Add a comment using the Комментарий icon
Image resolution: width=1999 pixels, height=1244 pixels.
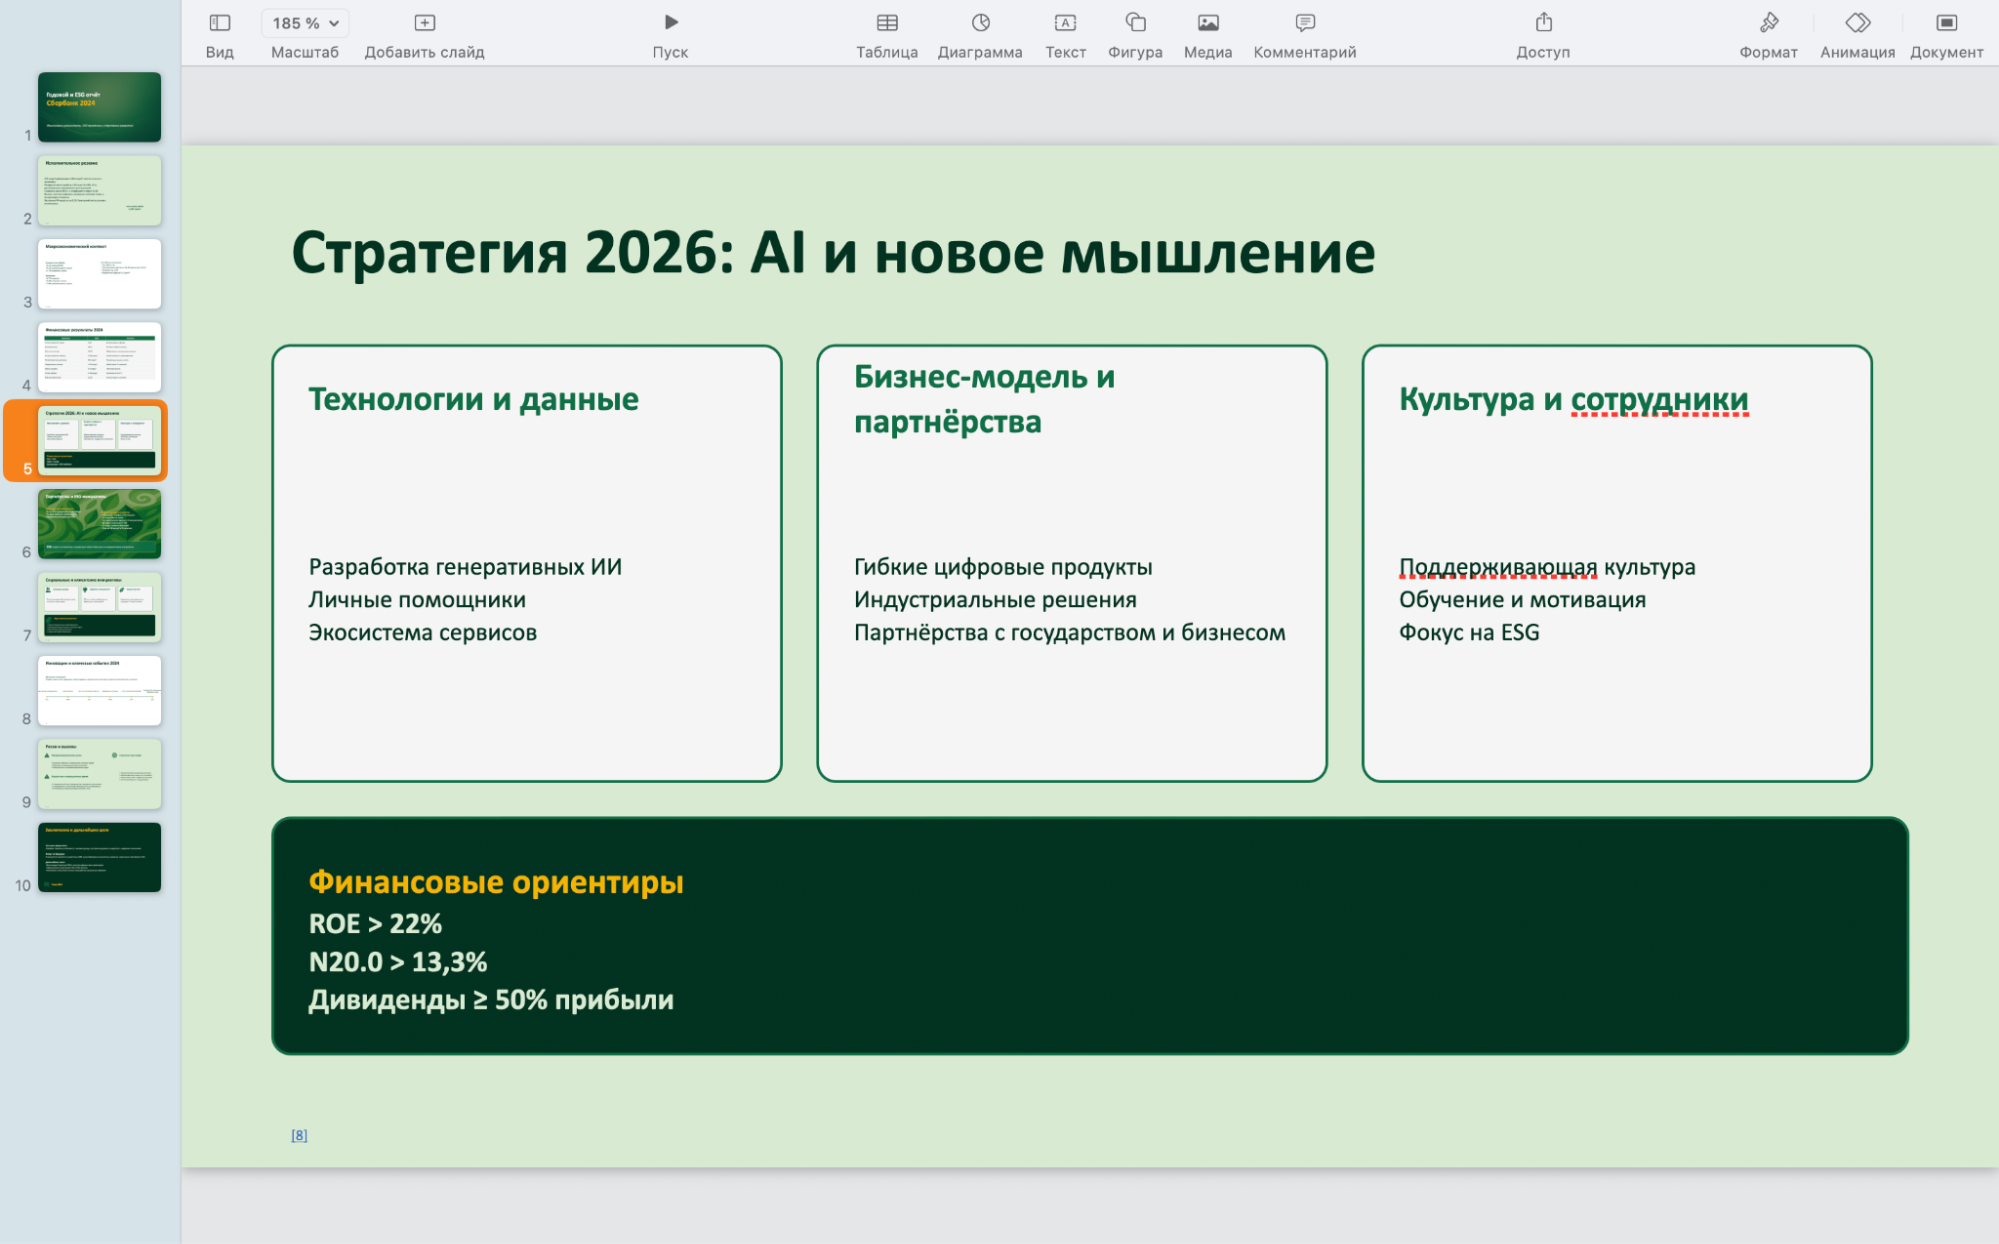pyautogui.click(x=1303, y=22)
